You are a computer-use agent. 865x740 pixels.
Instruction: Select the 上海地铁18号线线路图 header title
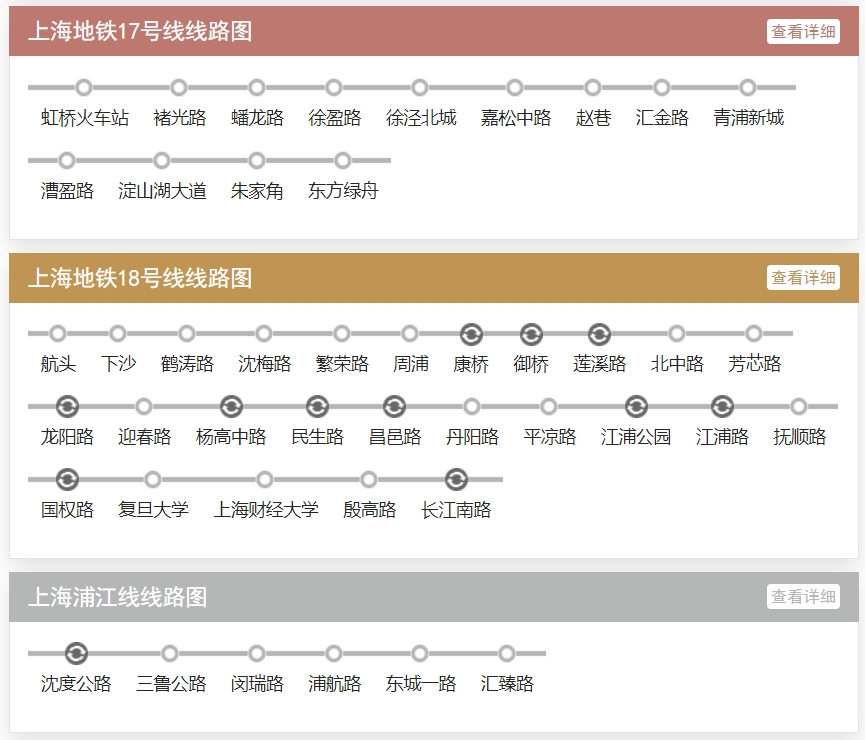[140, 278]
